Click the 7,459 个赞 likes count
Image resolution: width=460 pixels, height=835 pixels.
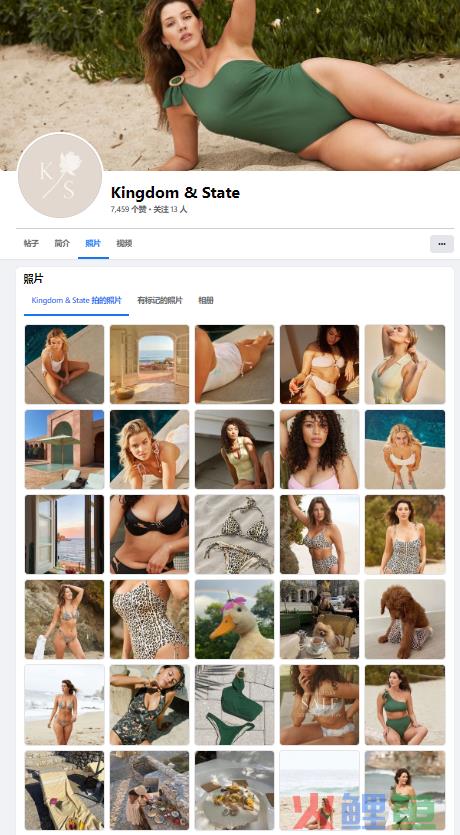pos(128,209)
